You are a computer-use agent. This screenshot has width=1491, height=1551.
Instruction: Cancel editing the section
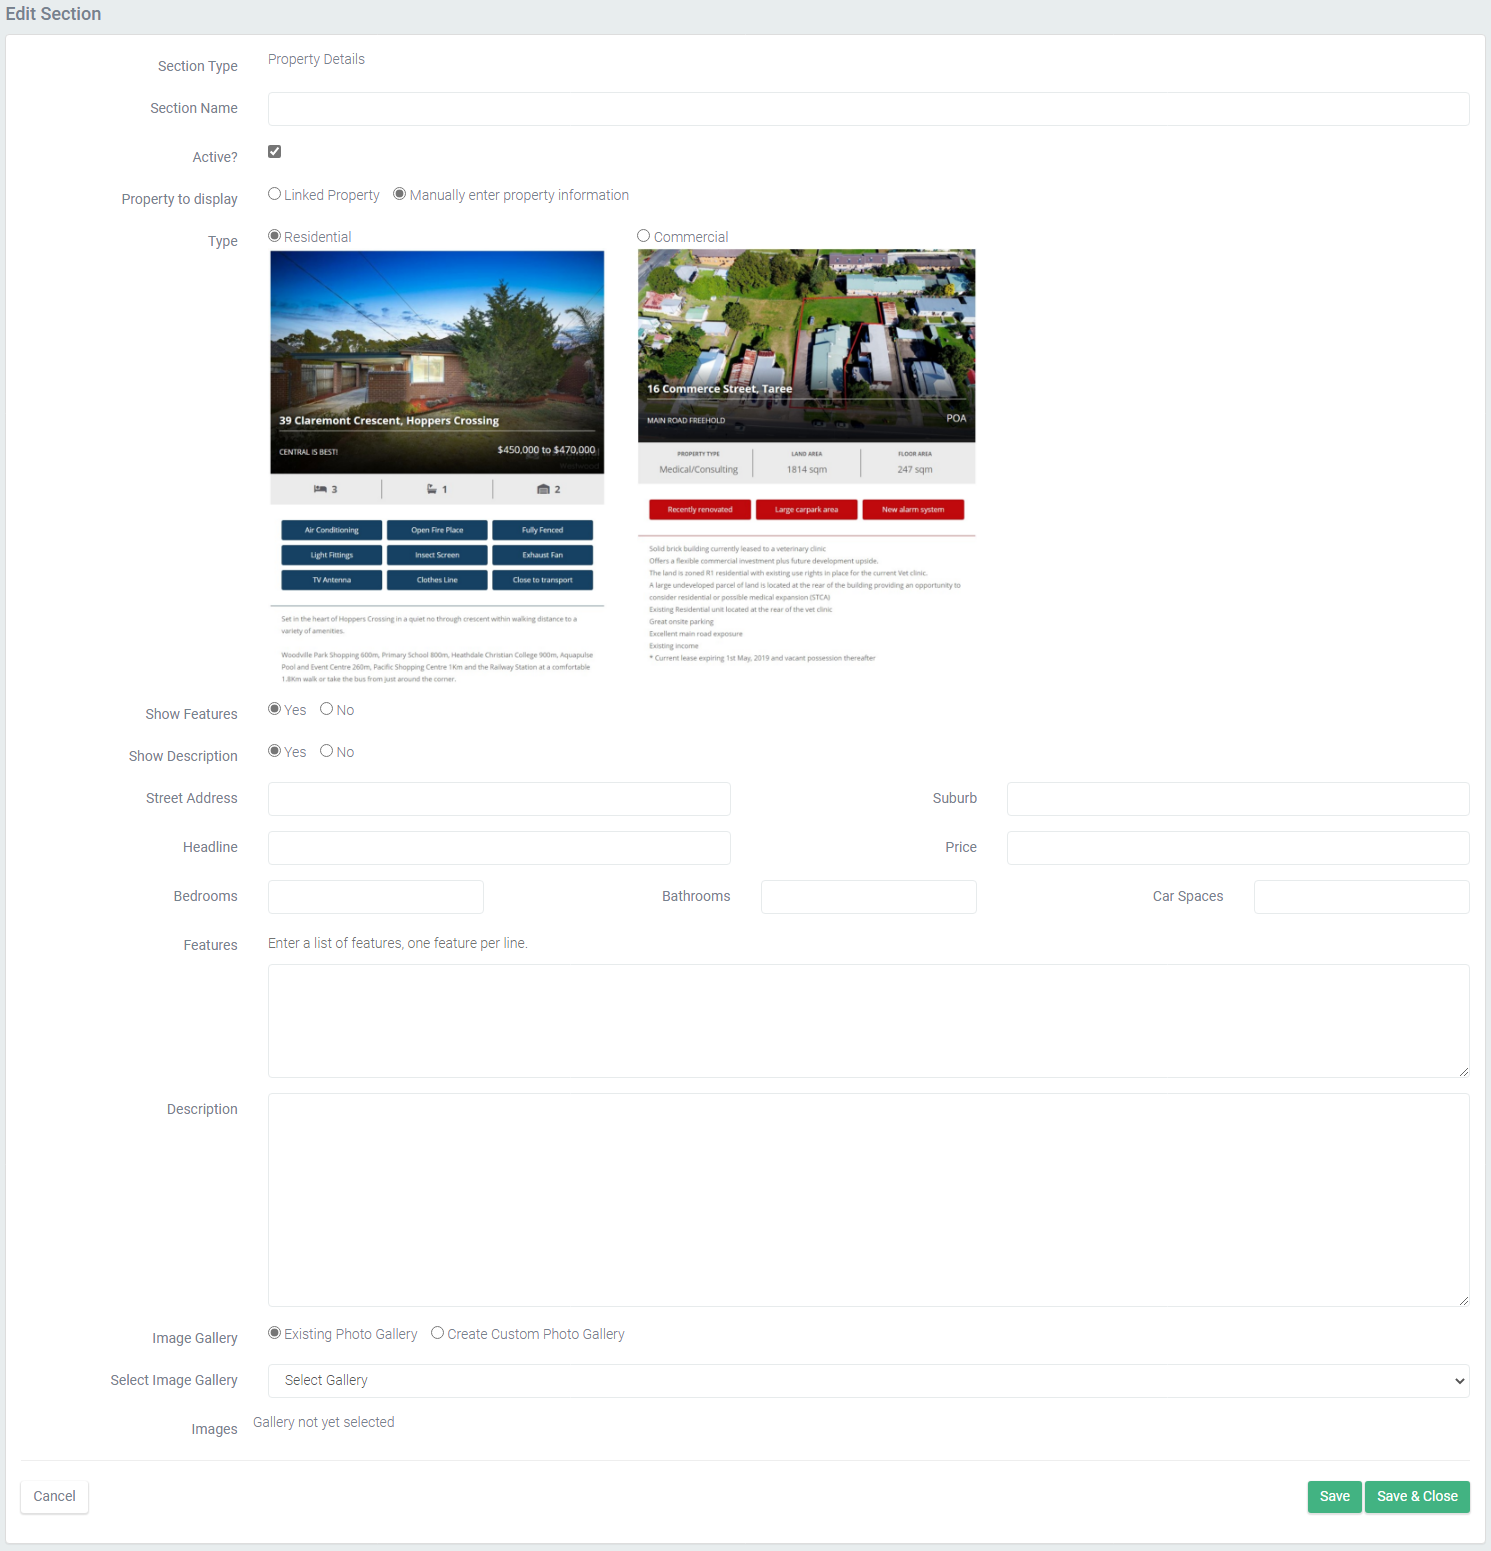tap(54, 1497)
